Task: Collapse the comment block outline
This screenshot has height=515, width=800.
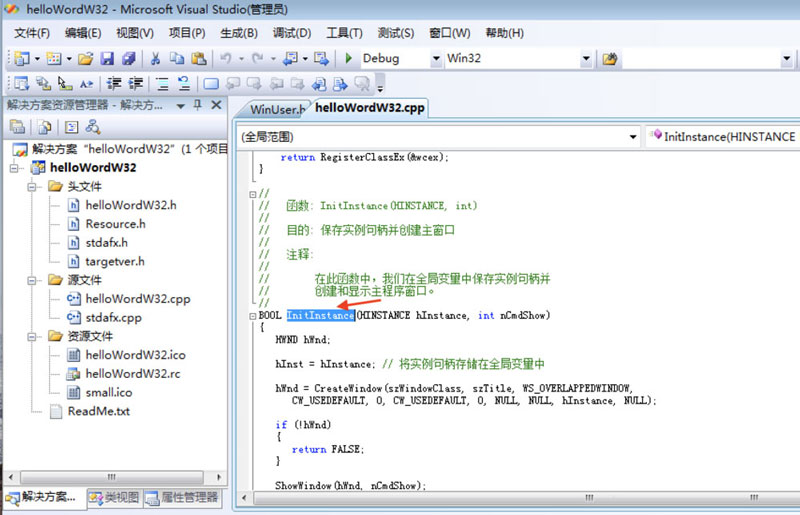Action: (x=253, y=194)
